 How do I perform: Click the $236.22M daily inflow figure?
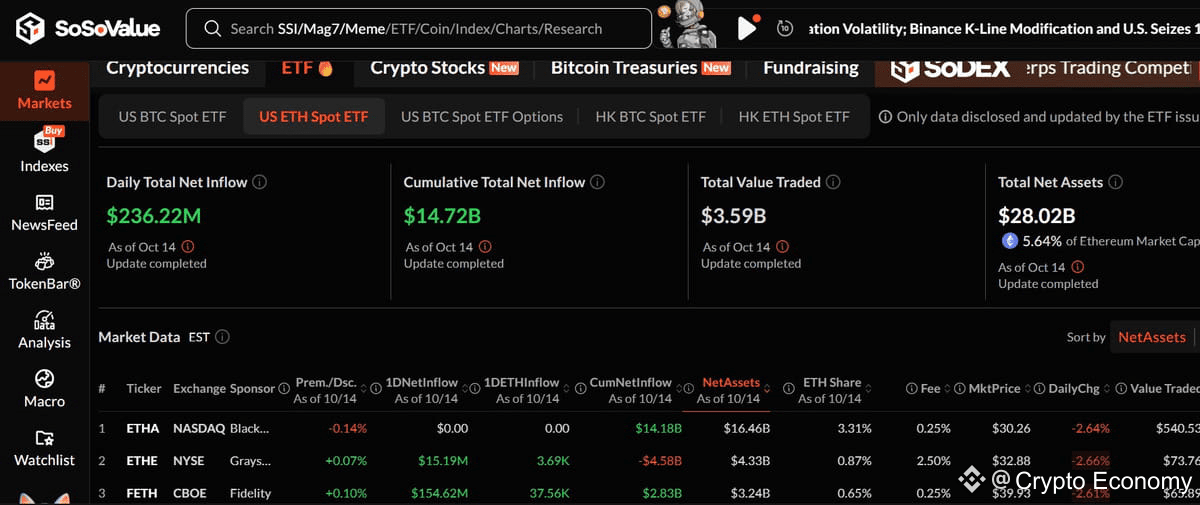[154, 215]
